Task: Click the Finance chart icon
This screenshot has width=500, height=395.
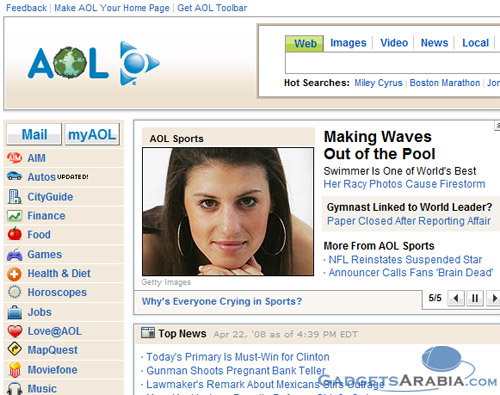Action: pyautogui.click(x=15, y=216)
